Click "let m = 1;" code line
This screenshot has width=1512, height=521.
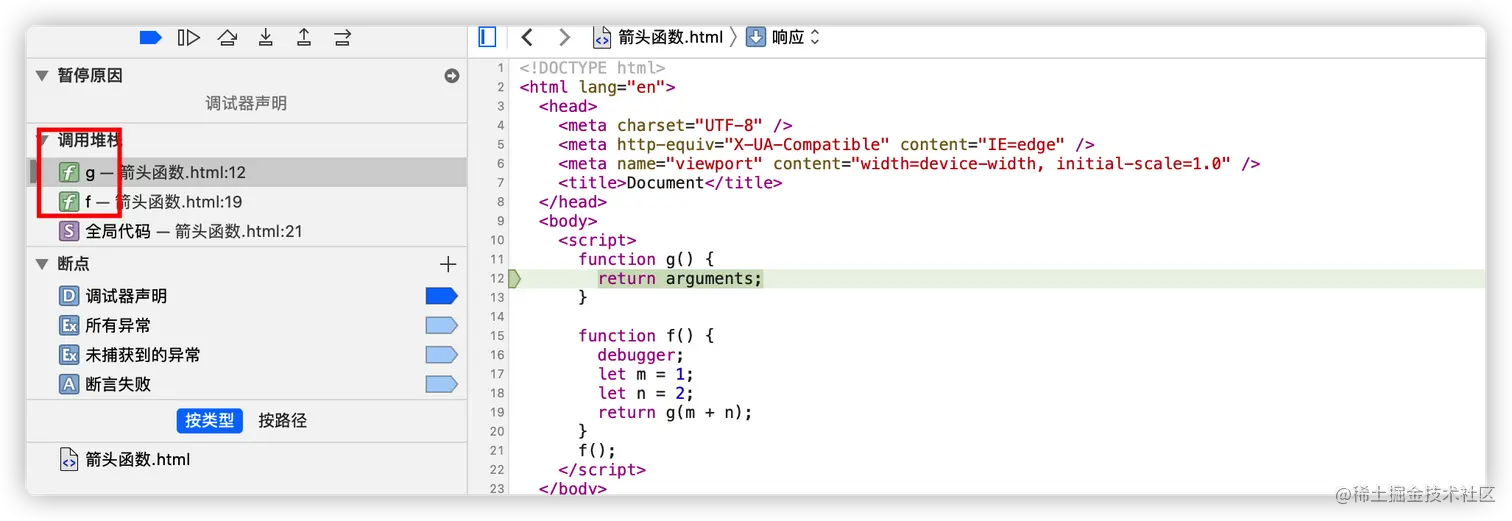pyautogui.click(x=646, y=374)
